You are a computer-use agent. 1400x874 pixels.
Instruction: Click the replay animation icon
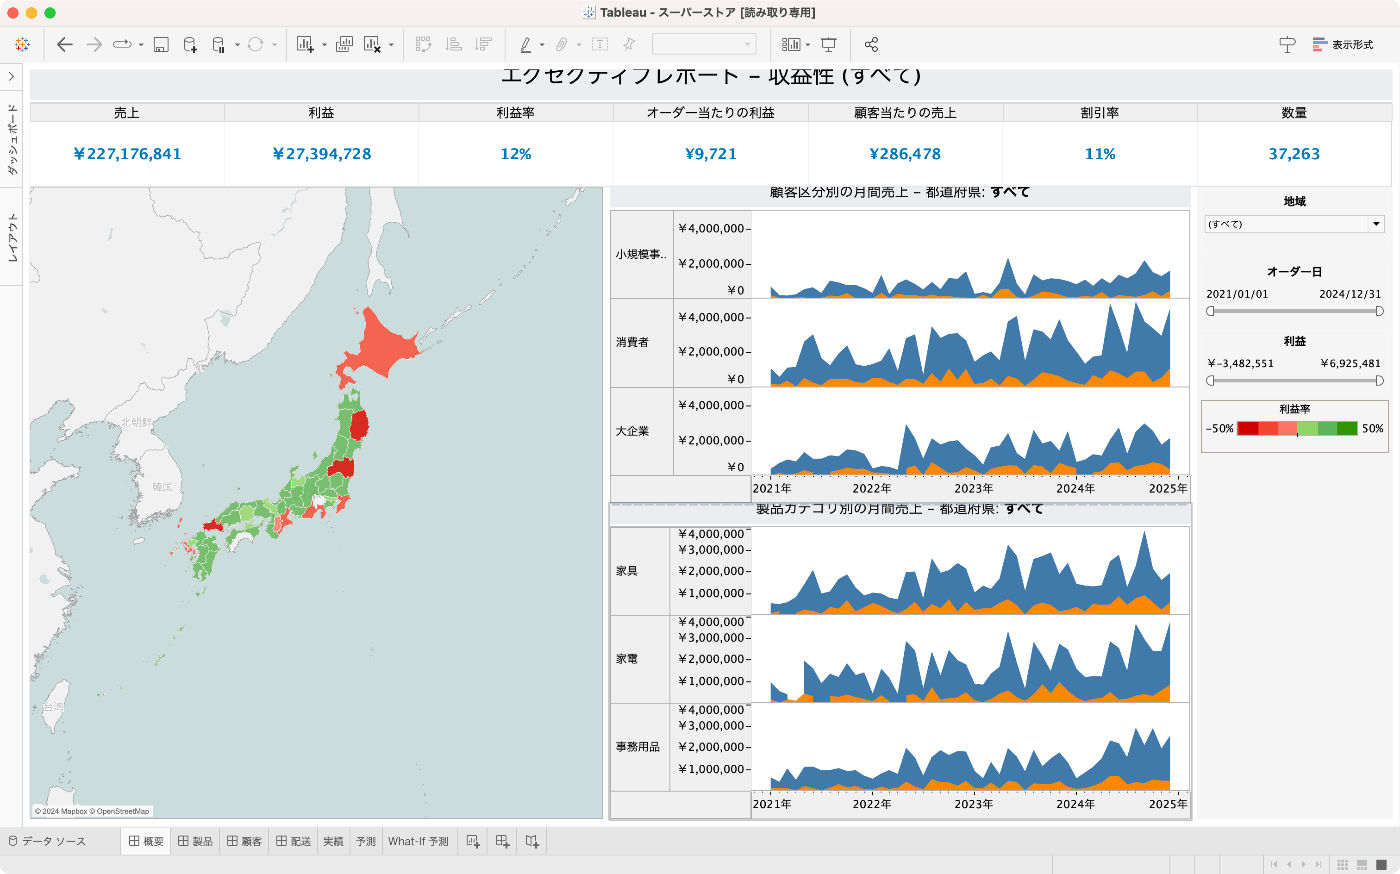(122, 44)
